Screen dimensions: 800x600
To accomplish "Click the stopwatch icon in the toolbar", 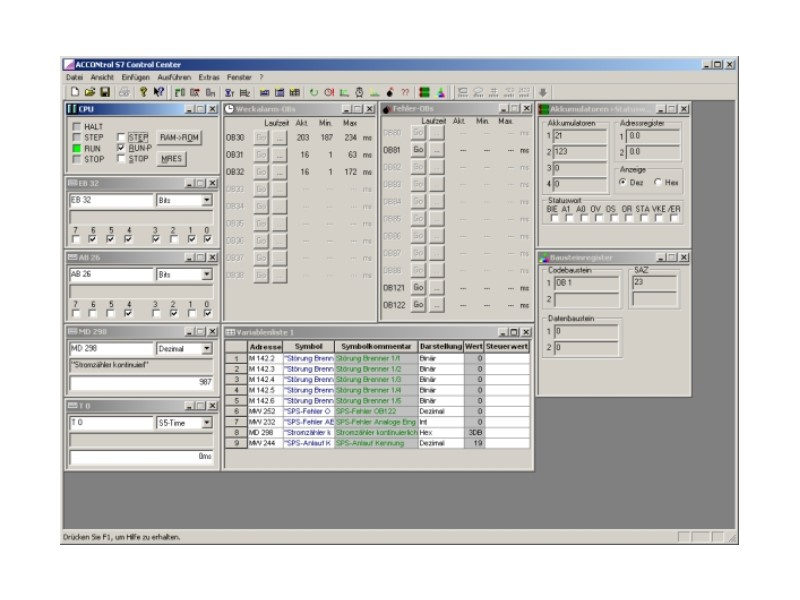I will 360,92.
